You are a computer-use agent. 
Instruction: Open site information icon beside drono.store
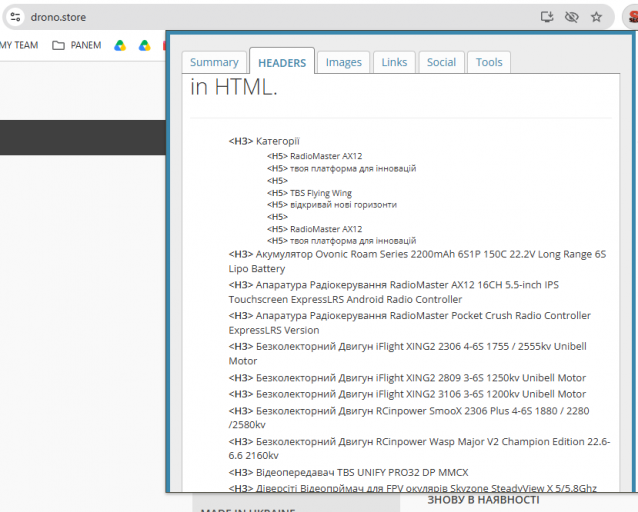pyautogui.click(x=15, y=17)
